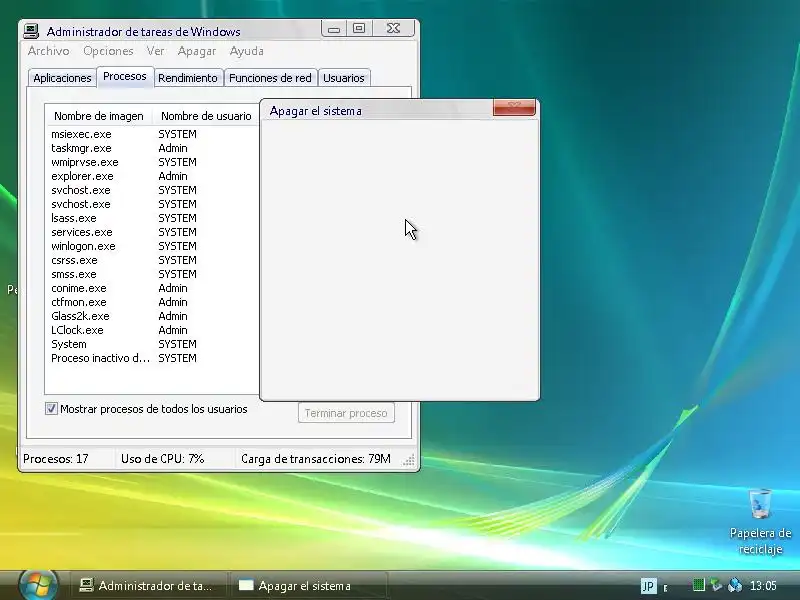
Task: Click the safely remove hardware tray icon
Action: tap(716, 585)
